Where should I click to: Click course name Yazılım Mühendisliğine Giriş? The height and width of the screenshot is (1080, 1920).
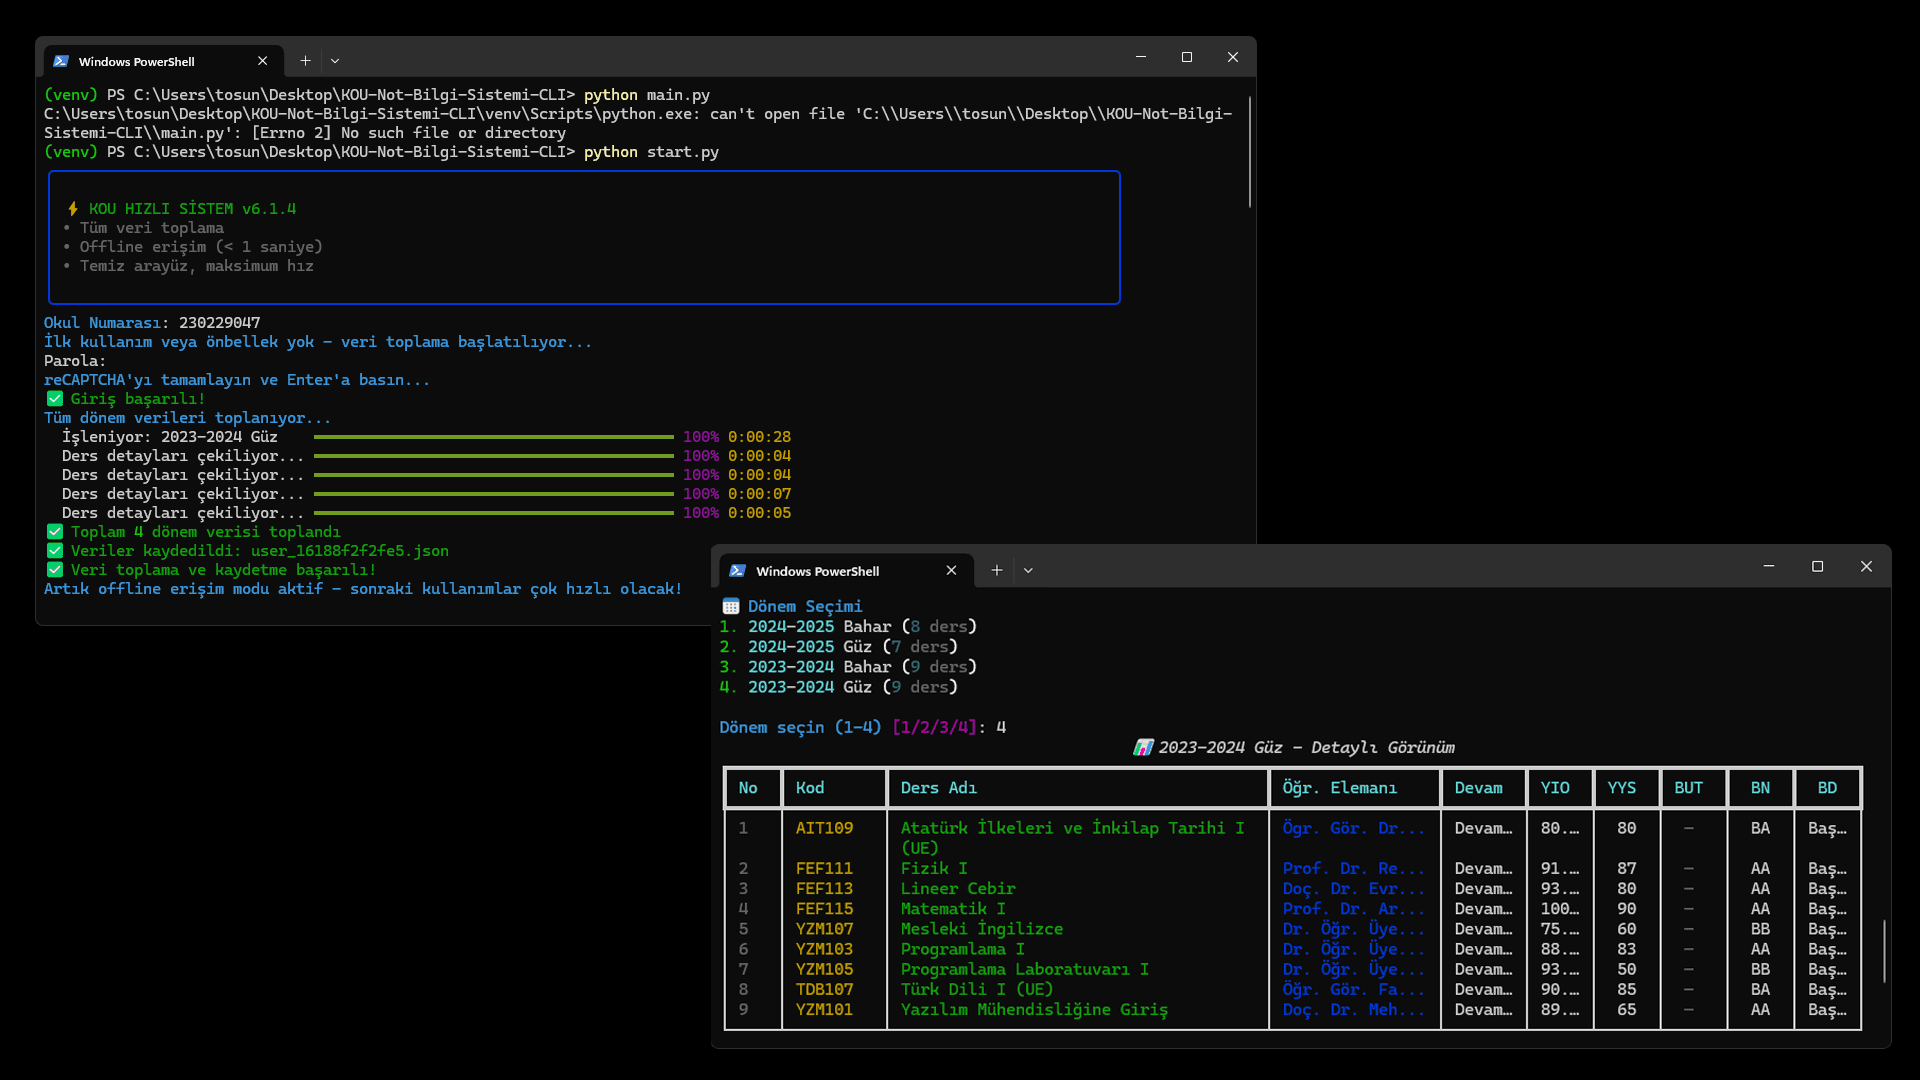[x=1034, y=1010]
